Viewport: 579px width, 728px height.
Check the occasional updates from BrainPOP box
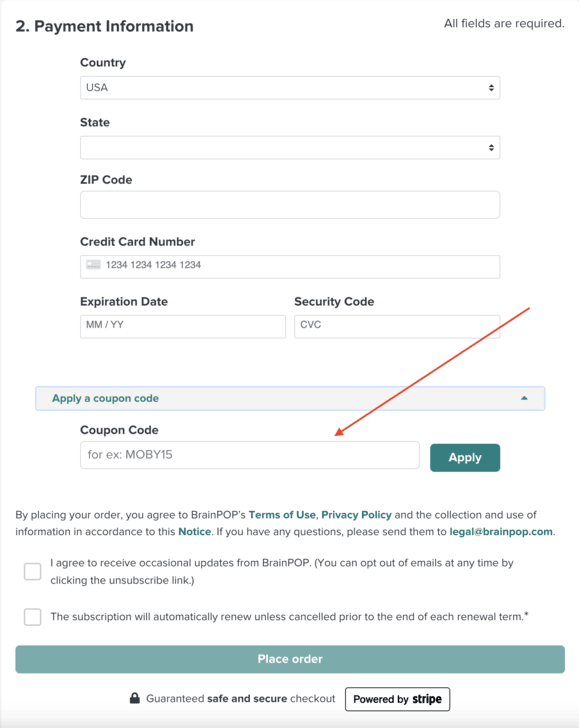[33, 571]
